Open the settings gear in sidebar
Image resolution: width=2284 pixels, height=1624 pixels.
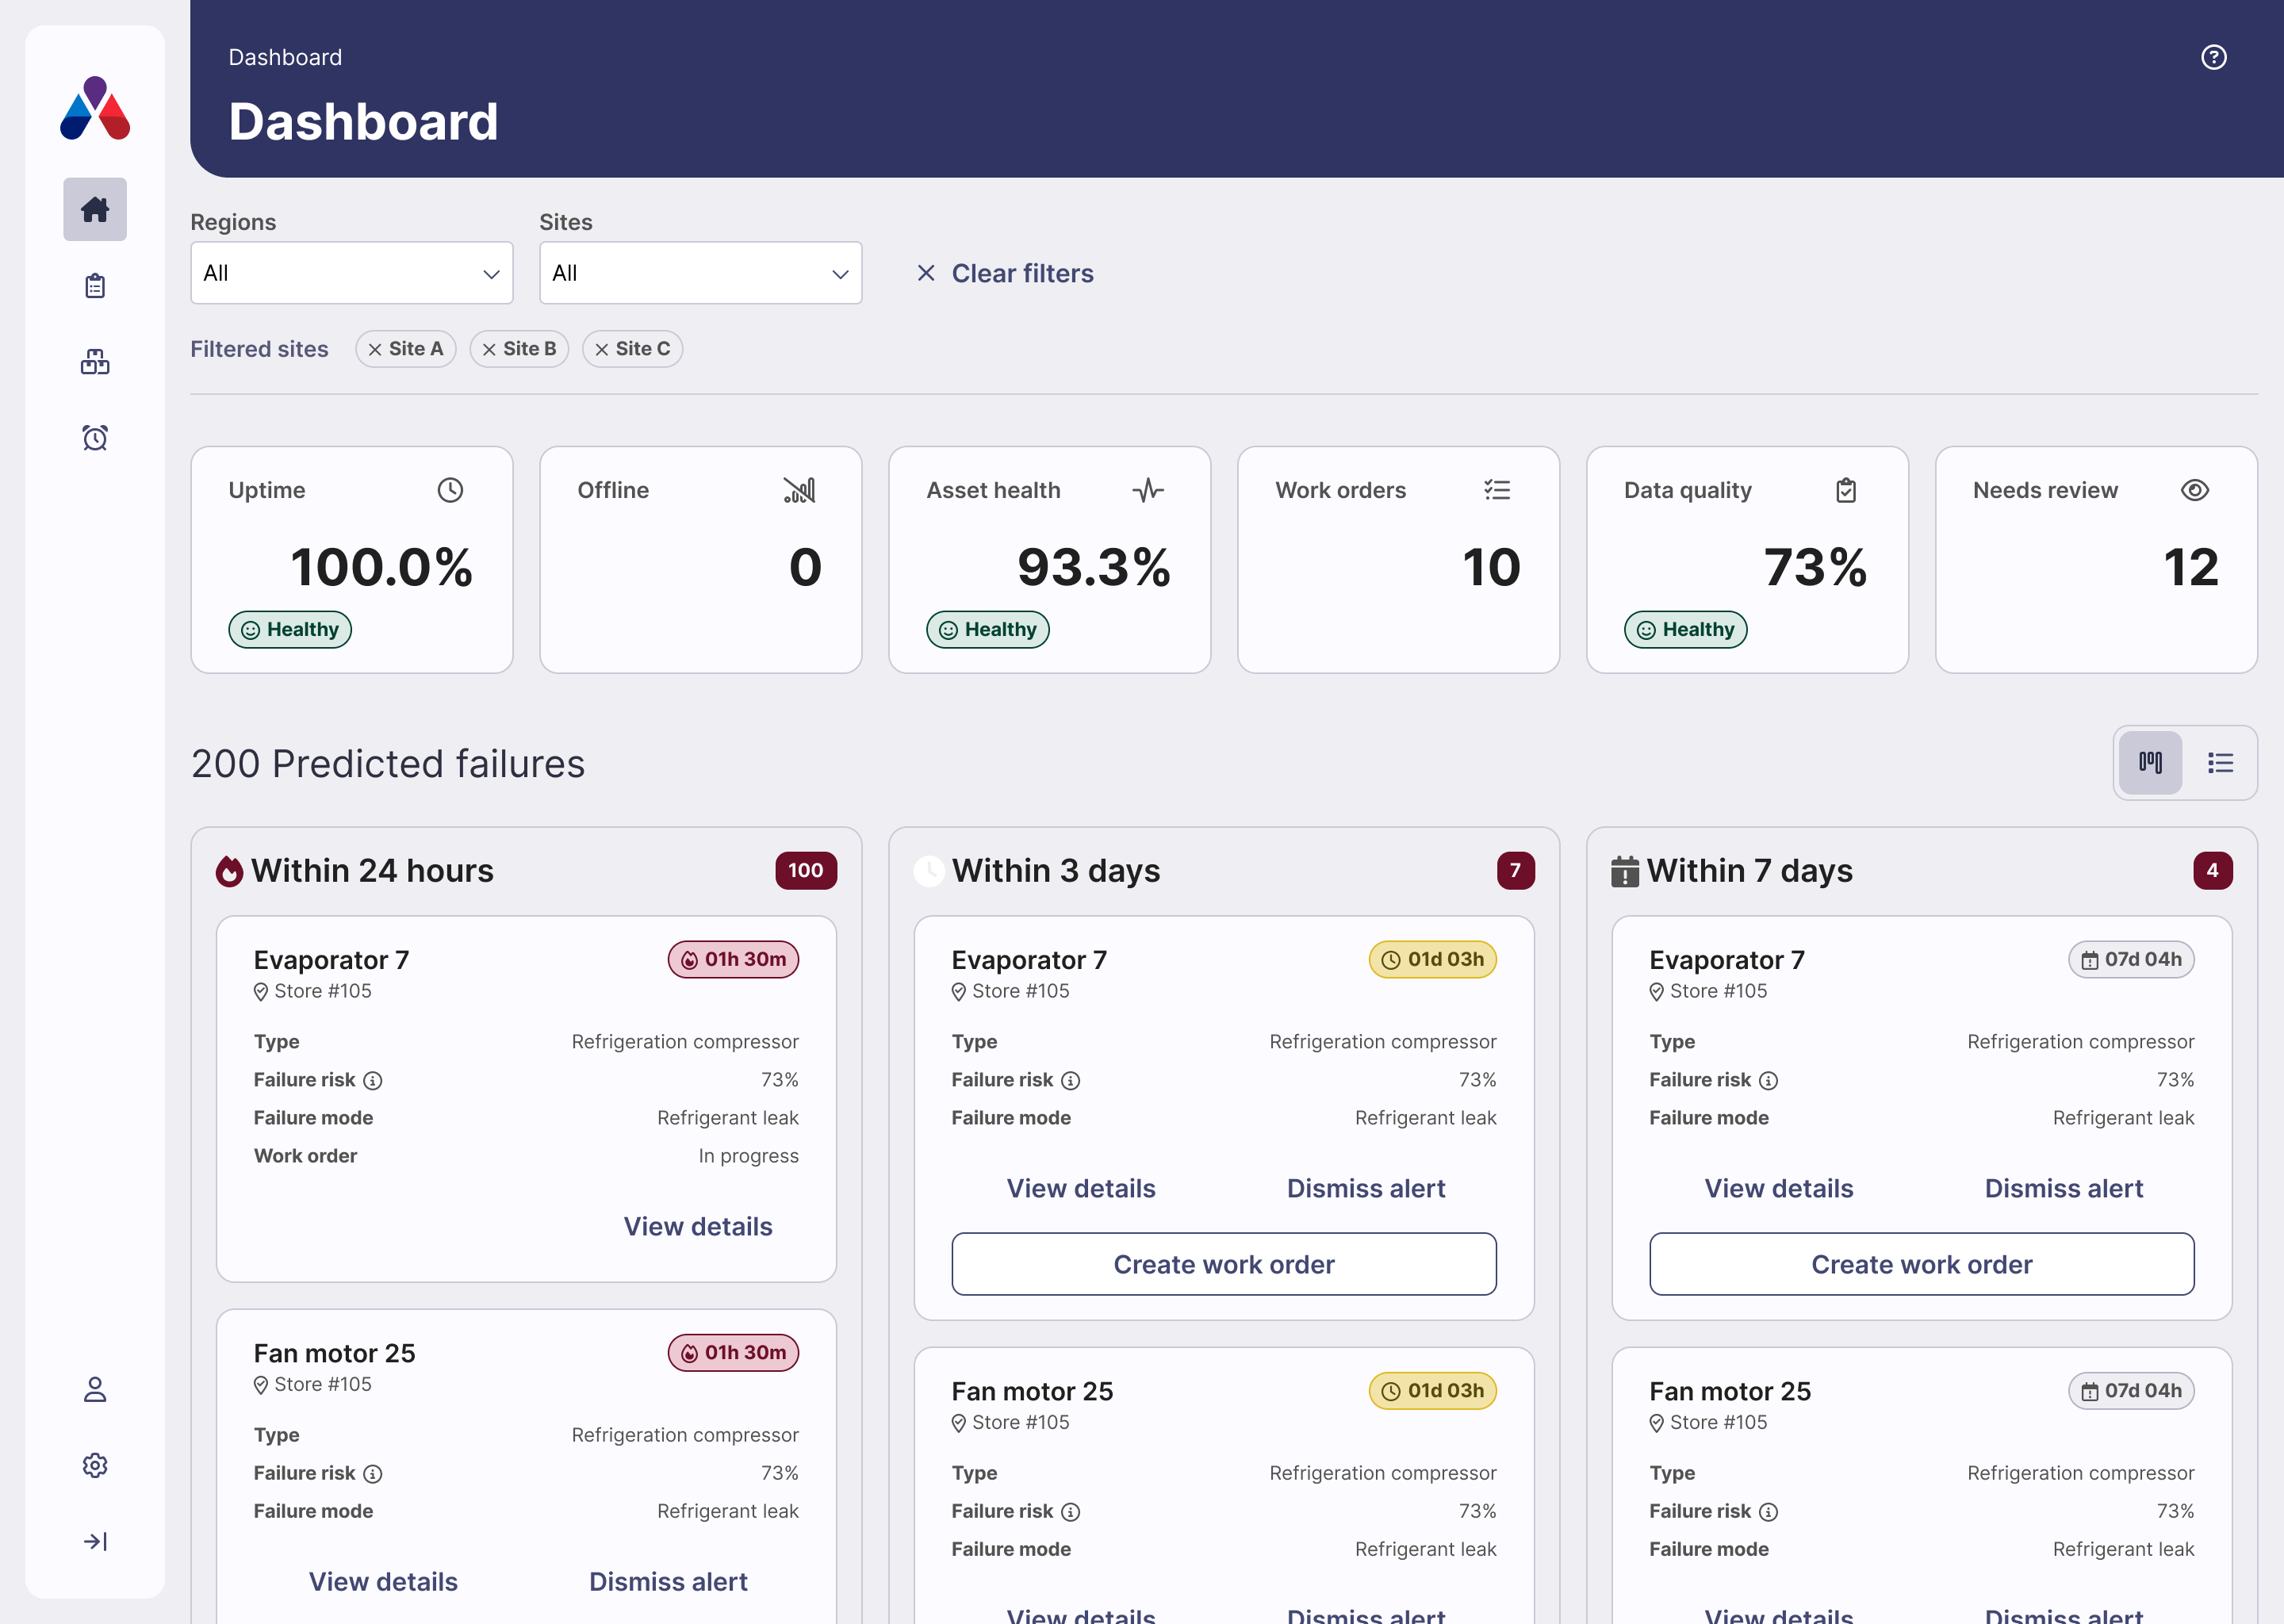pyautogui.click(x=95, y=1465)
